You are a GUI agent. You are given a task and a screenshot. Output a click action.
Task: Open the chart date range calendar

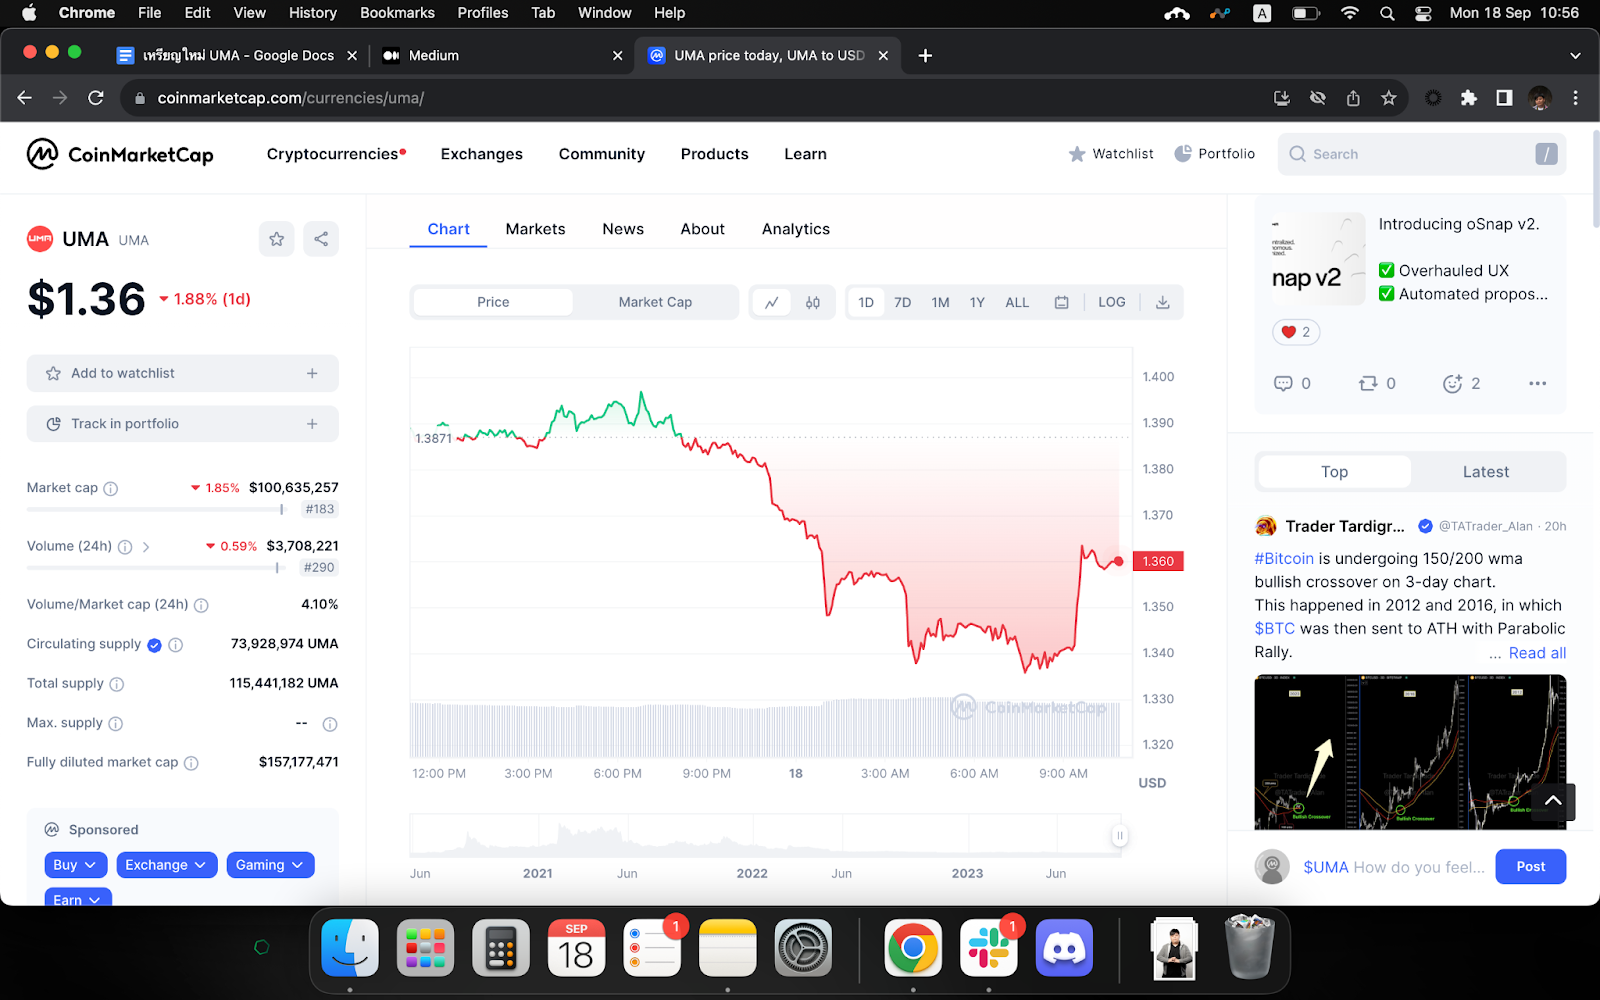tap(1062, 302)
